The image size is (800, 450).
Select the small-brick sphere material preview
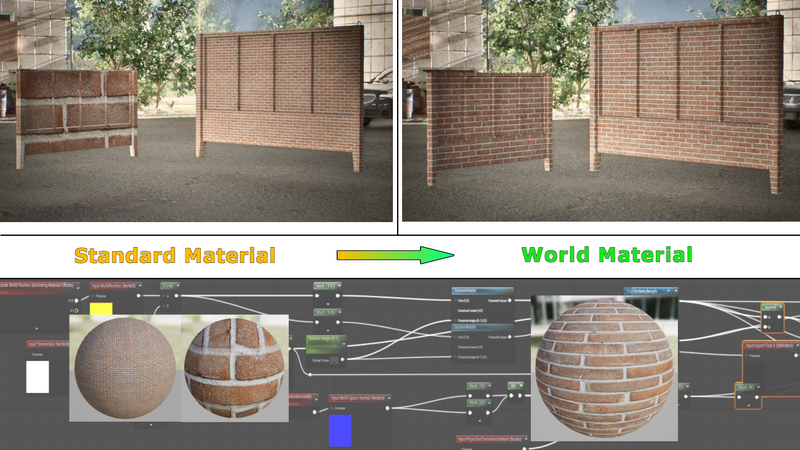click(125, 368)
